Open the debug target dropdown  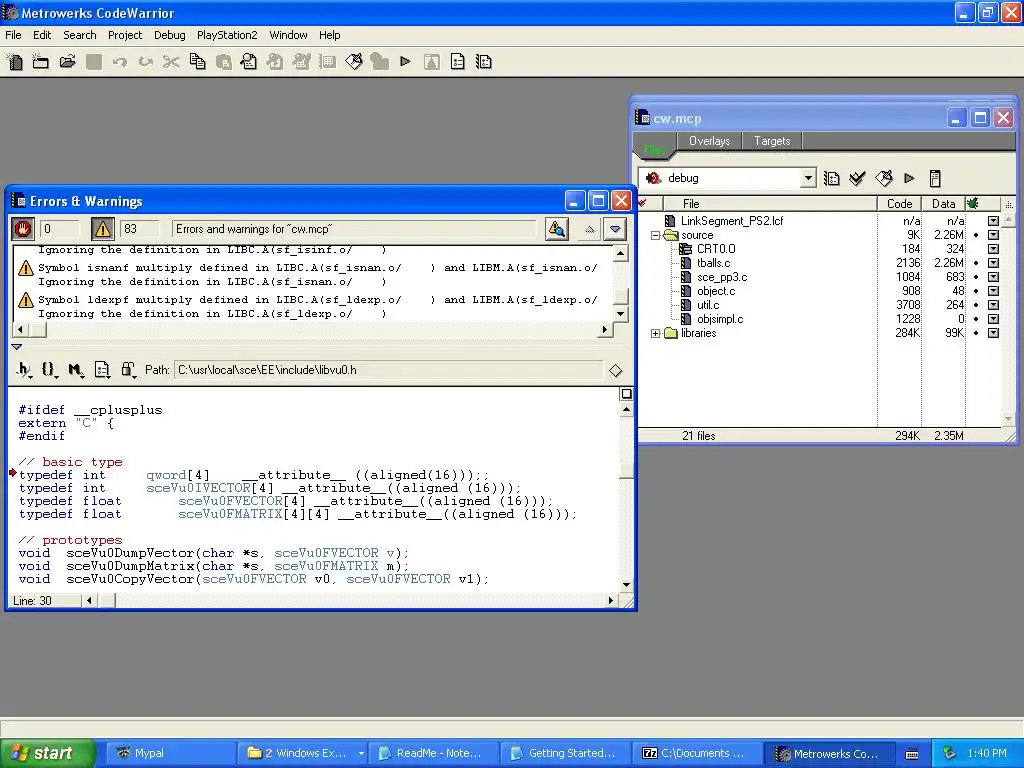808,178
